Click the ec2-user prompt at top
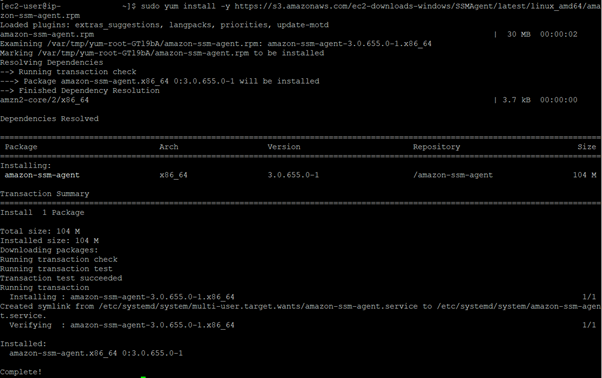The width and height of the screenshot is (602, 378). pyautogui.click(x=68, y=6)
